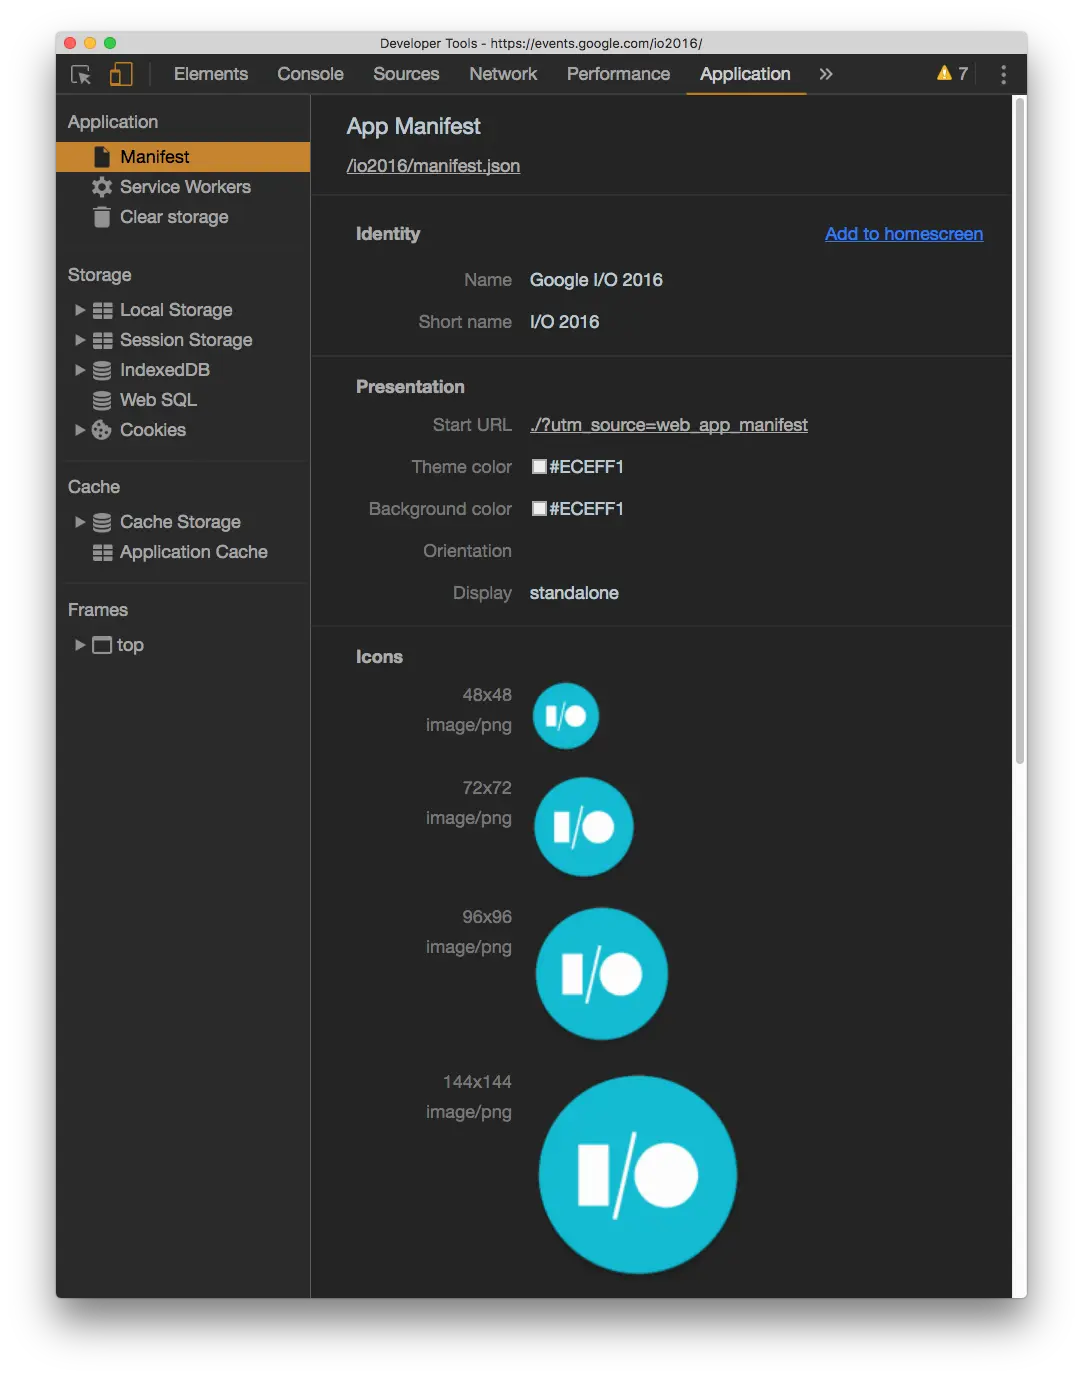
Task: Toggle the device toolbar icon
Action: pyautogui.click(x=121, y=74)
